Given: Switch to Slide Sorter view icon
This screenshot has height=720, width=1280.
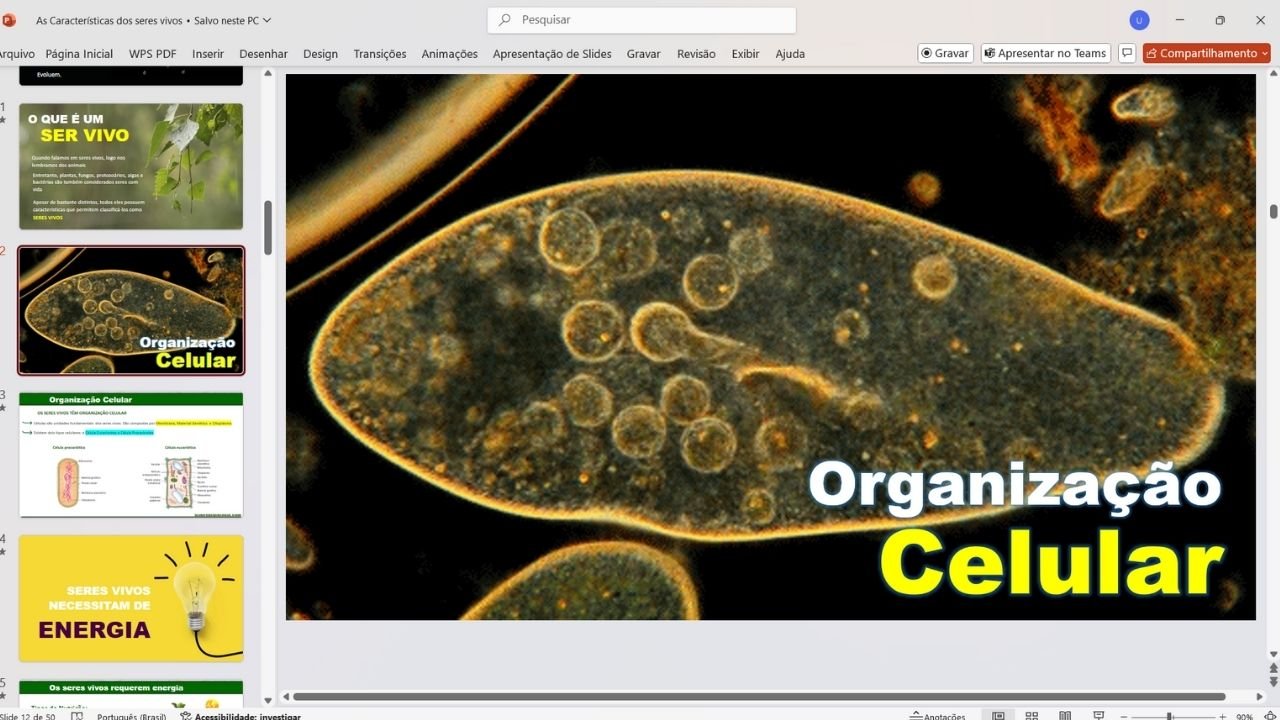Looking at the screenshot, I should click(1031, 716).
